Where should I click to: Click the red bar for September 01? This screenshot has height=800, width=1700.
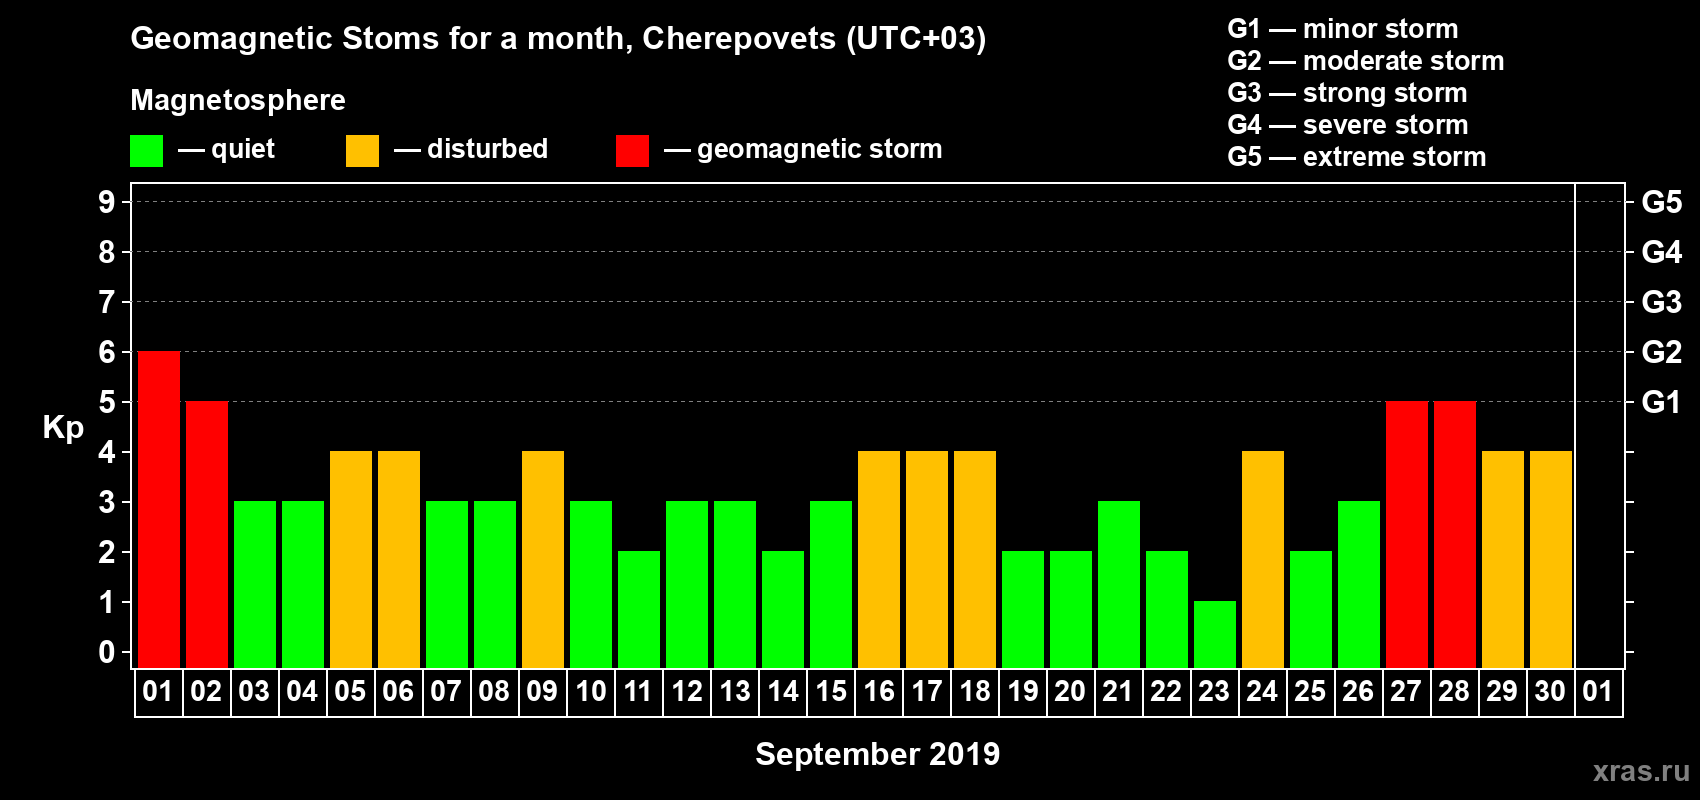[159, 509]
